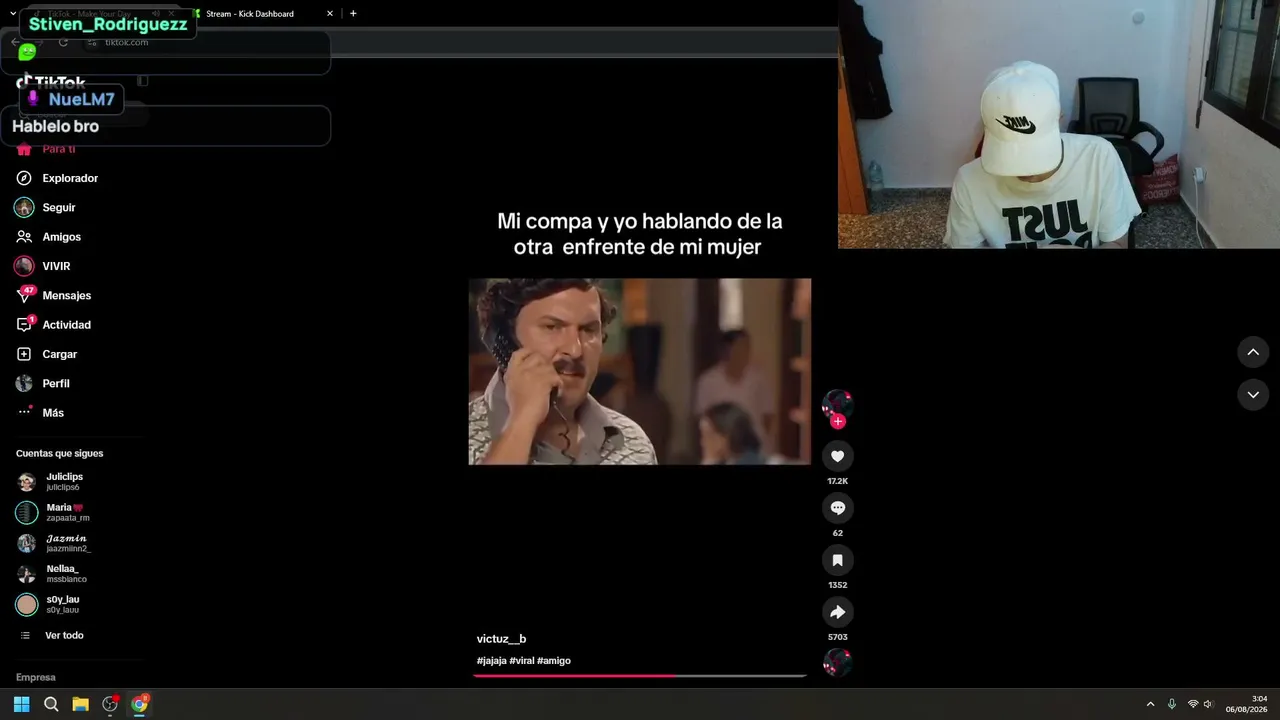Show hidden system tray icons
Viewport: 1280px width, 720px height.
(x=1150, y=704)
